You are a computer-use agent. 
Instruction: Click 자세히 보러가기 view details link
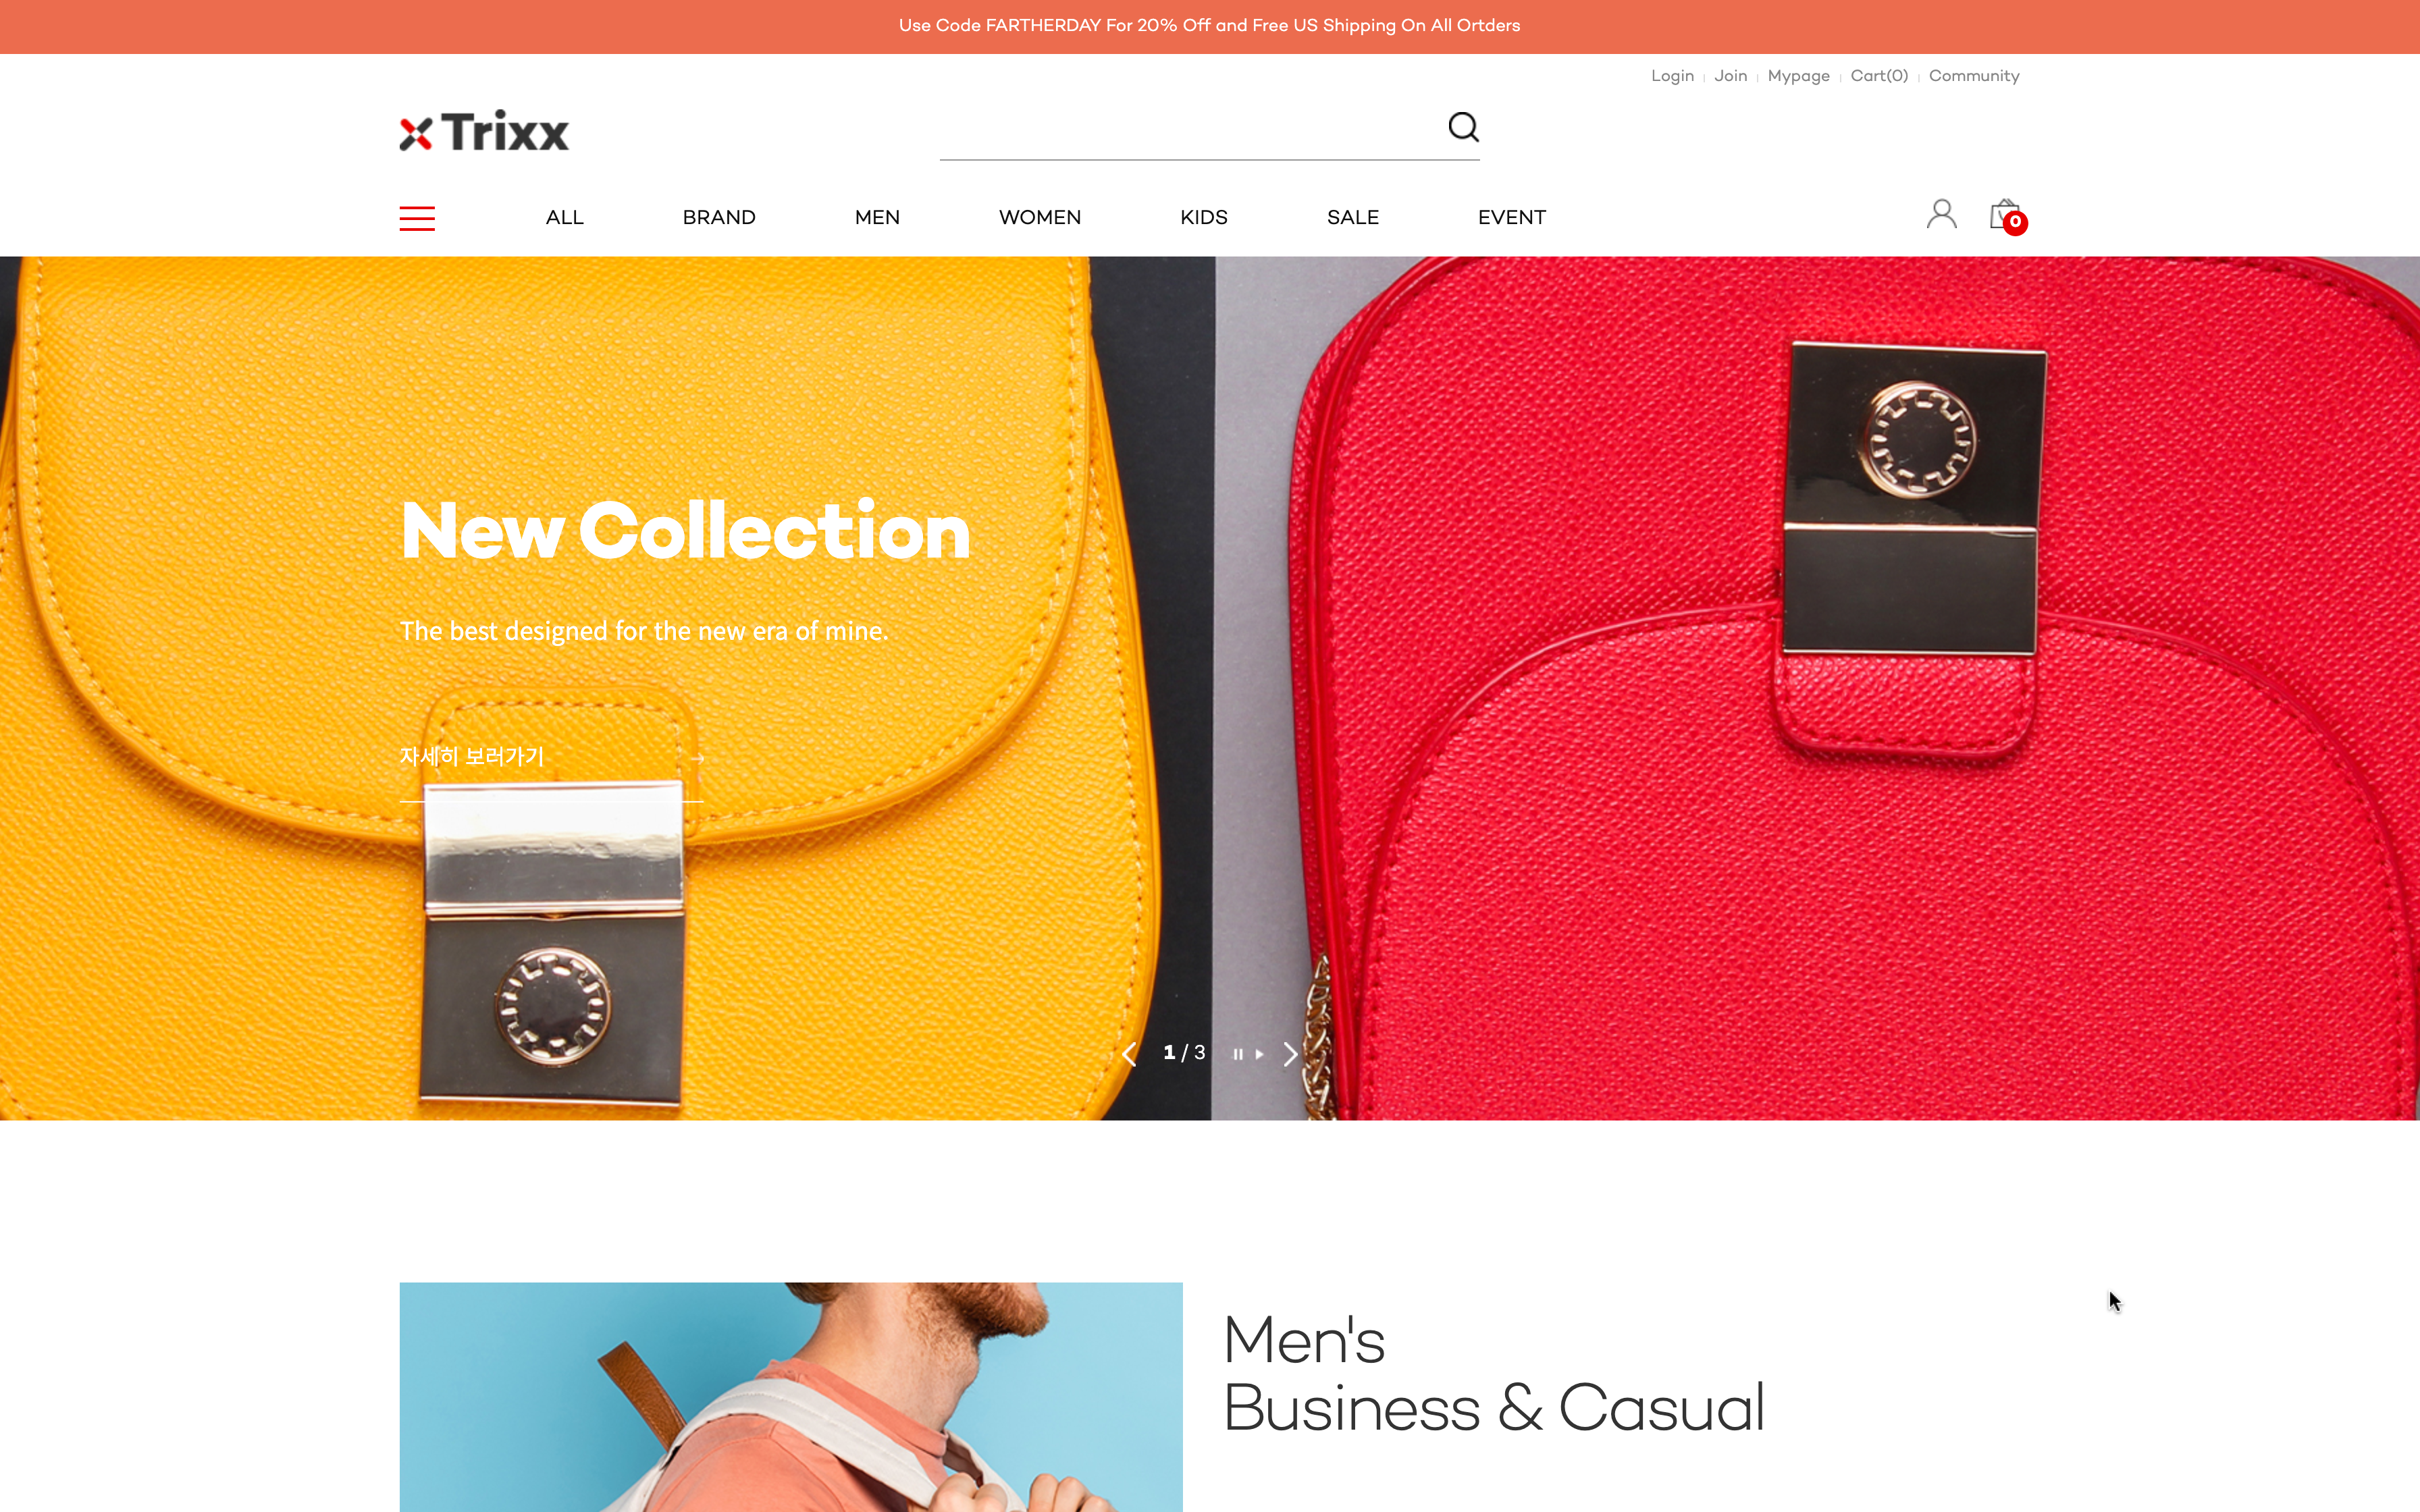471,756
